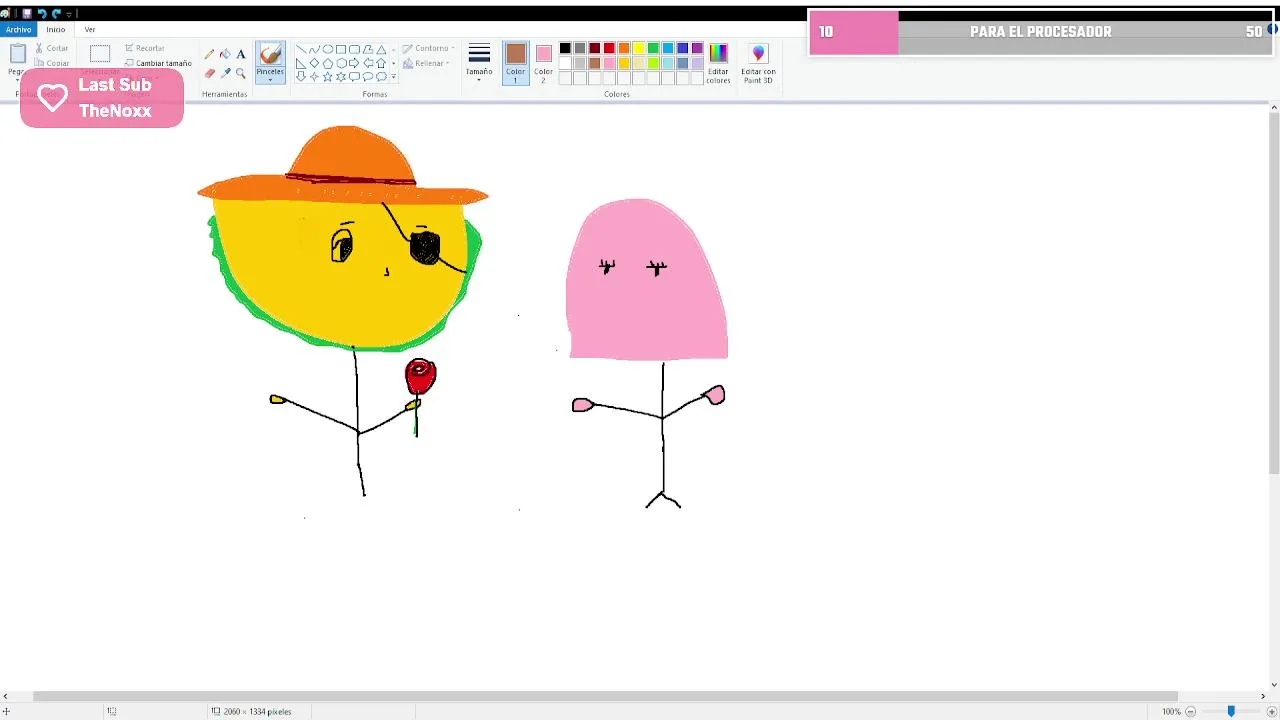Click the zoom slider handle
Screen dimensions: 1280x720
point(1231,711)
